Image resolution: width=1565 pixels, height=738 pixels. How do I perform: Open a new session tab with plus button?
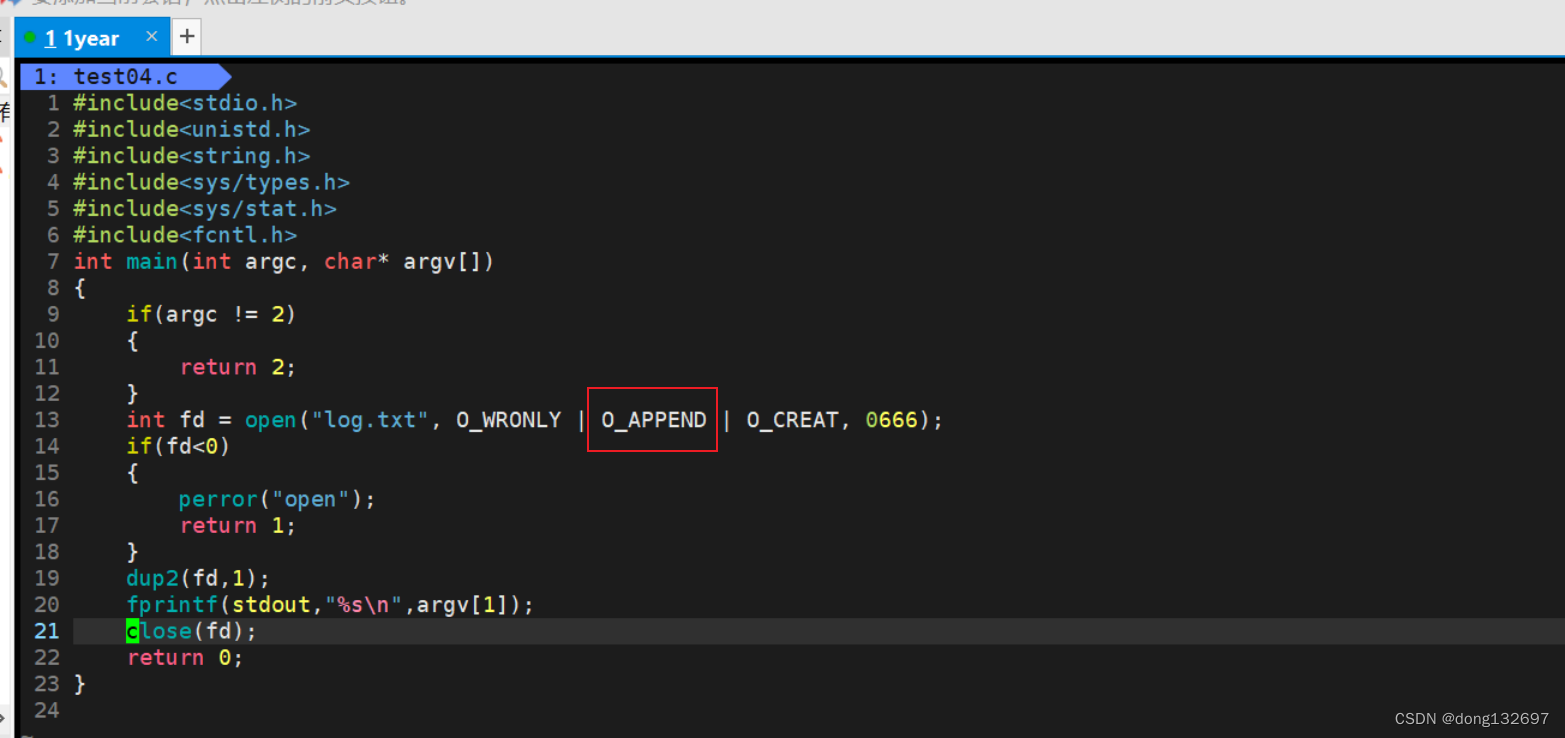187,38
